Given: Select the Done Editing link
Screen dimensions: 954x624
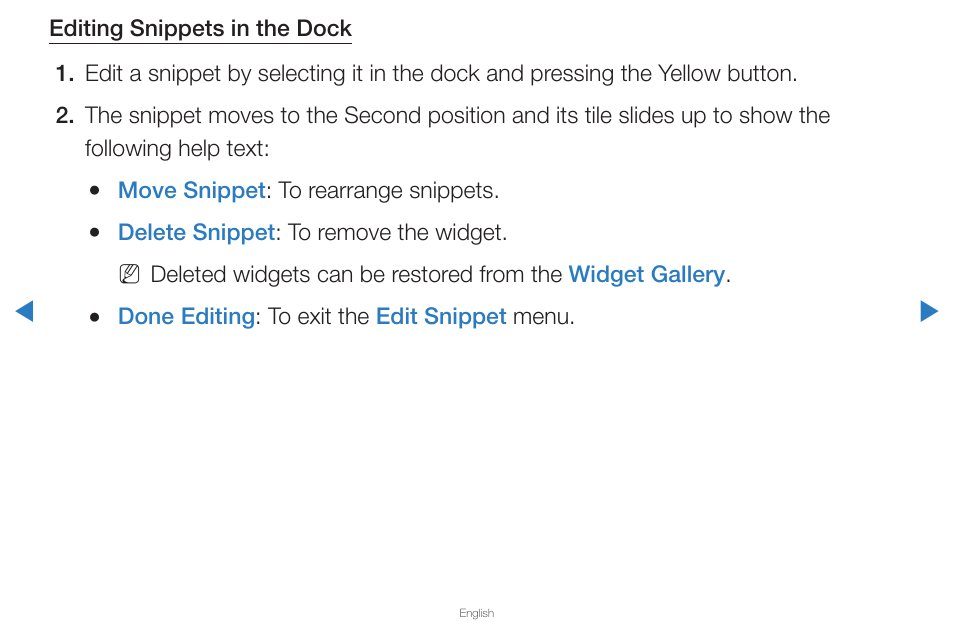Looking at the screenshot, I should tap(186, 316).
